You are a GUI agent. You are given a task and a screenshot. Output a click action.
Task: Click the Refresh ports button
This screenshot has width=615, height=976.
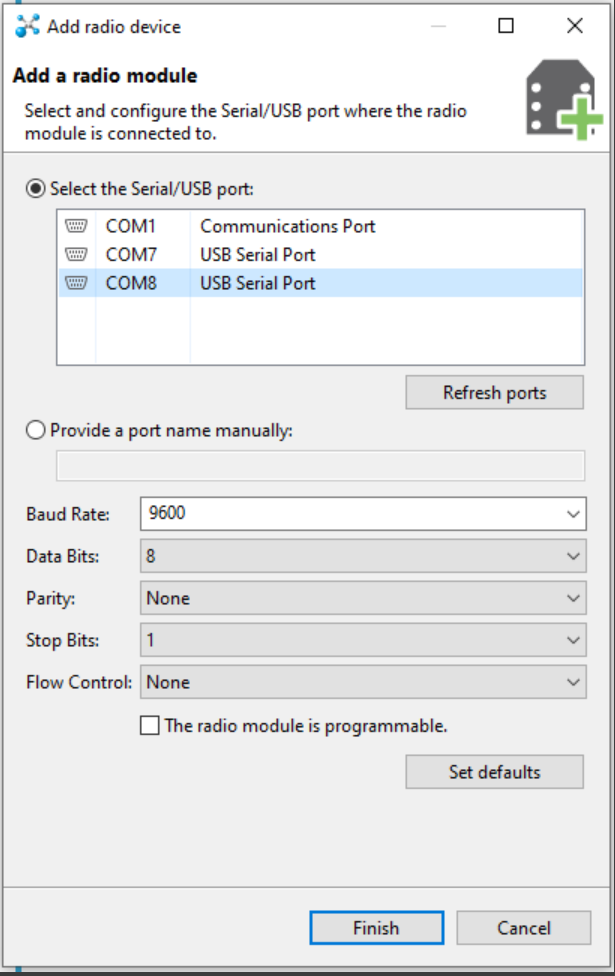pyautogui.click(x=494, y=392)
